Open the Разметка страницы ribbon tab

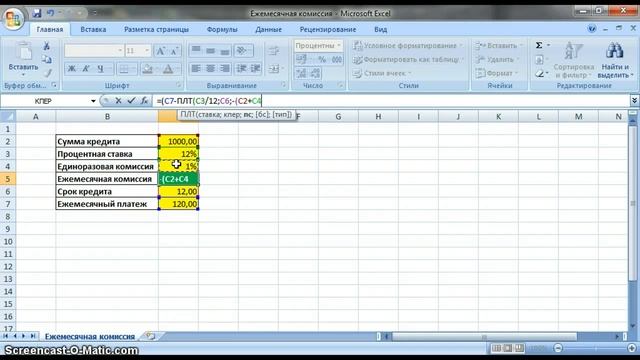coord(156,29)
